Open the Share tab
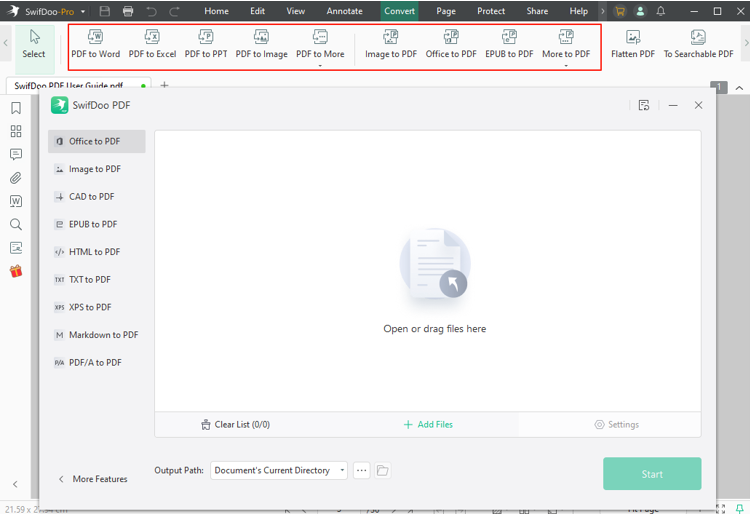Image resolution: width=750 pixels, height=514 pixels. tap(537, 11)
